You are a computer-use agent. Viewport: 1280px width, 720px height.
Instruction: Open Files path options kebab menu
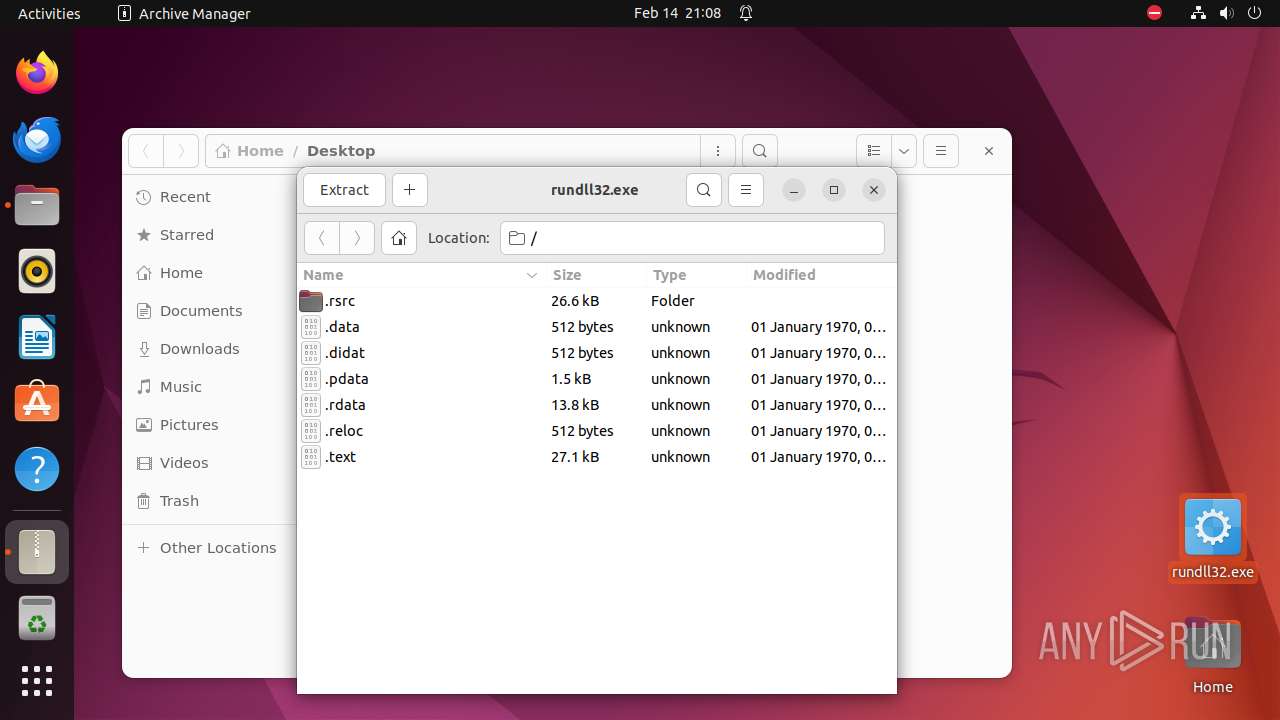click(718, 151)
